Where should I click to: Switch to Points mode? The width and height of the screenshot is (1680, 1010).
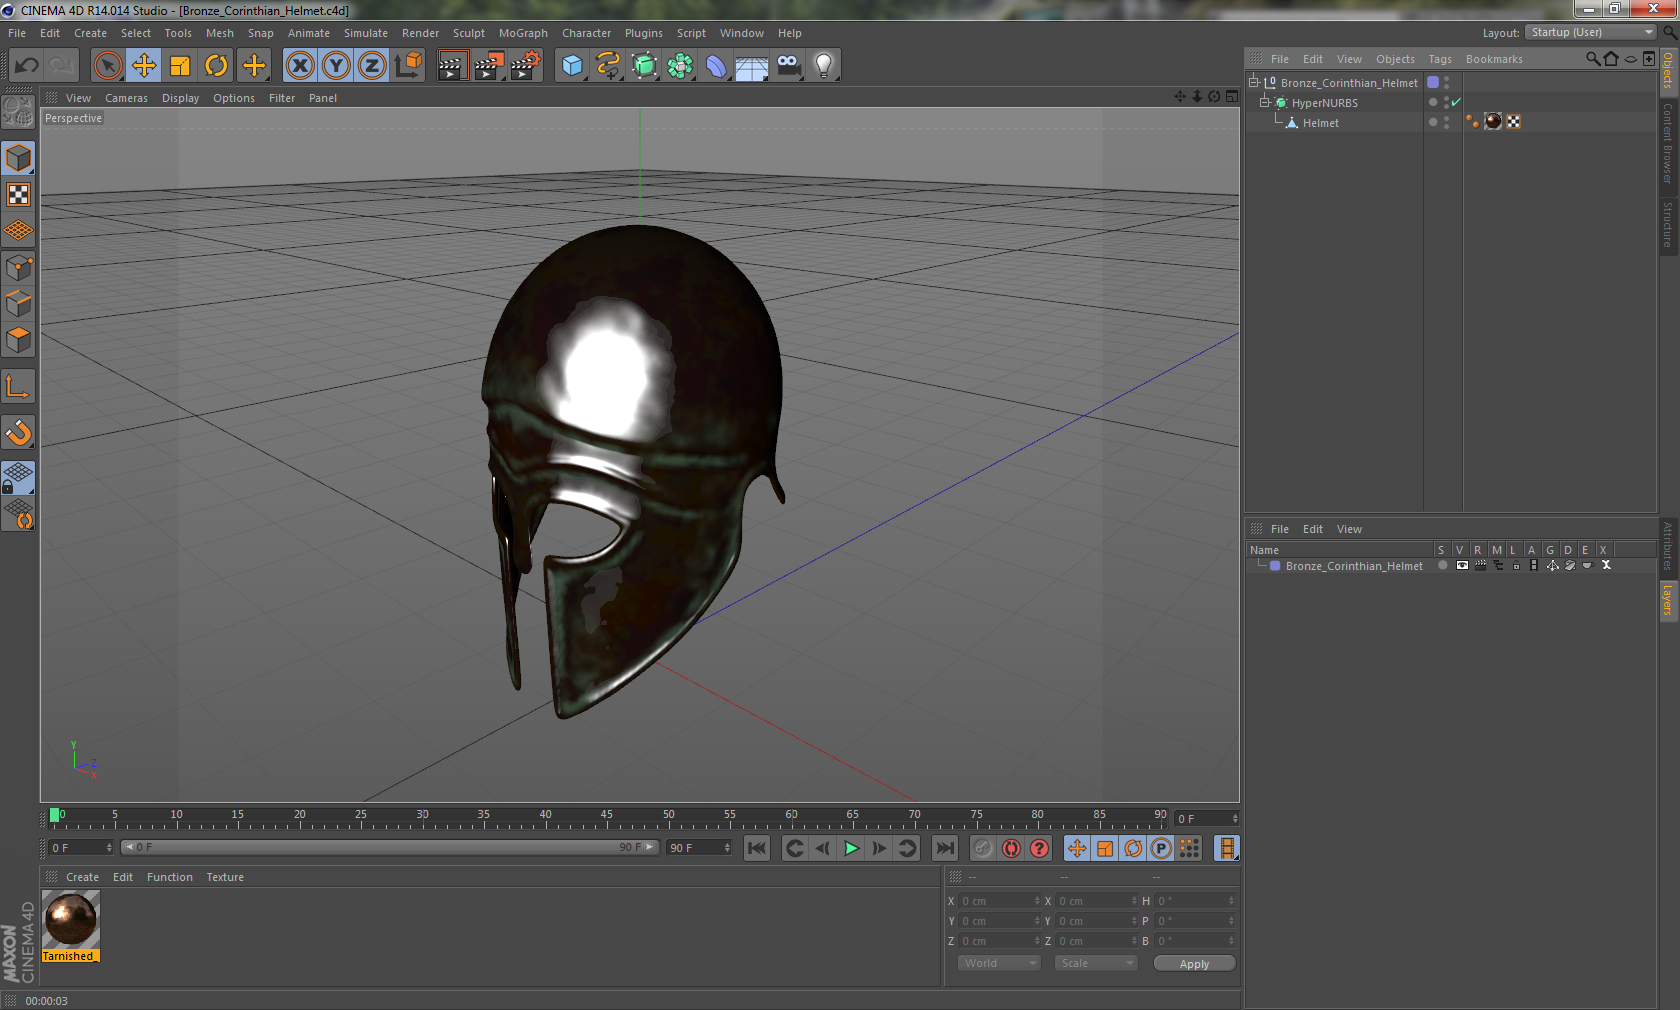(19, 268)
